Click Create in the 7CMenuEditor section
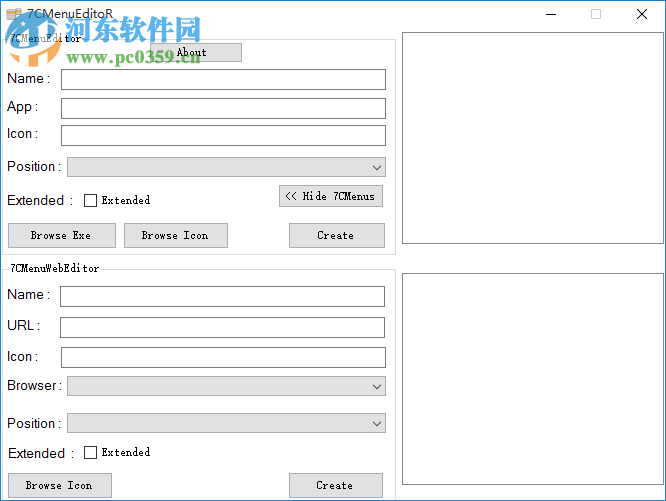The width and height of the screenshot is (666, 501). 337,235
